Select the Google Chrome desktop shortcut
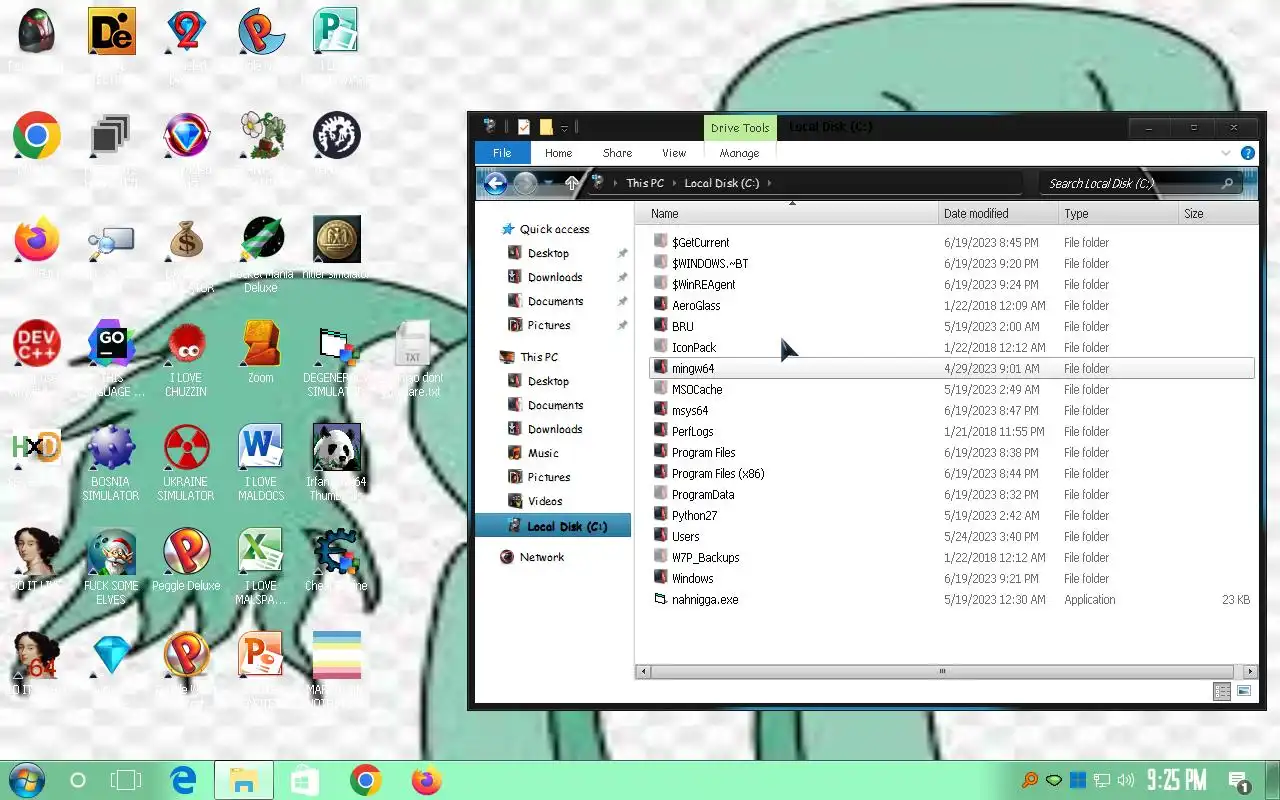 pyautogui.click(x=37, y=135)
